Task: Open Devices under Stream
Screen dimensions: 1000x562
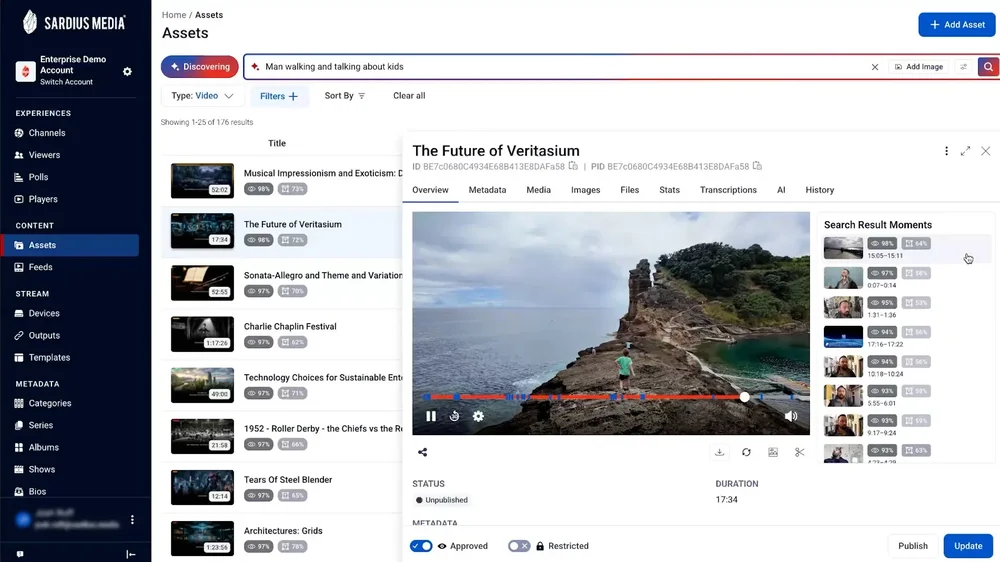Action: click(44, 313)
